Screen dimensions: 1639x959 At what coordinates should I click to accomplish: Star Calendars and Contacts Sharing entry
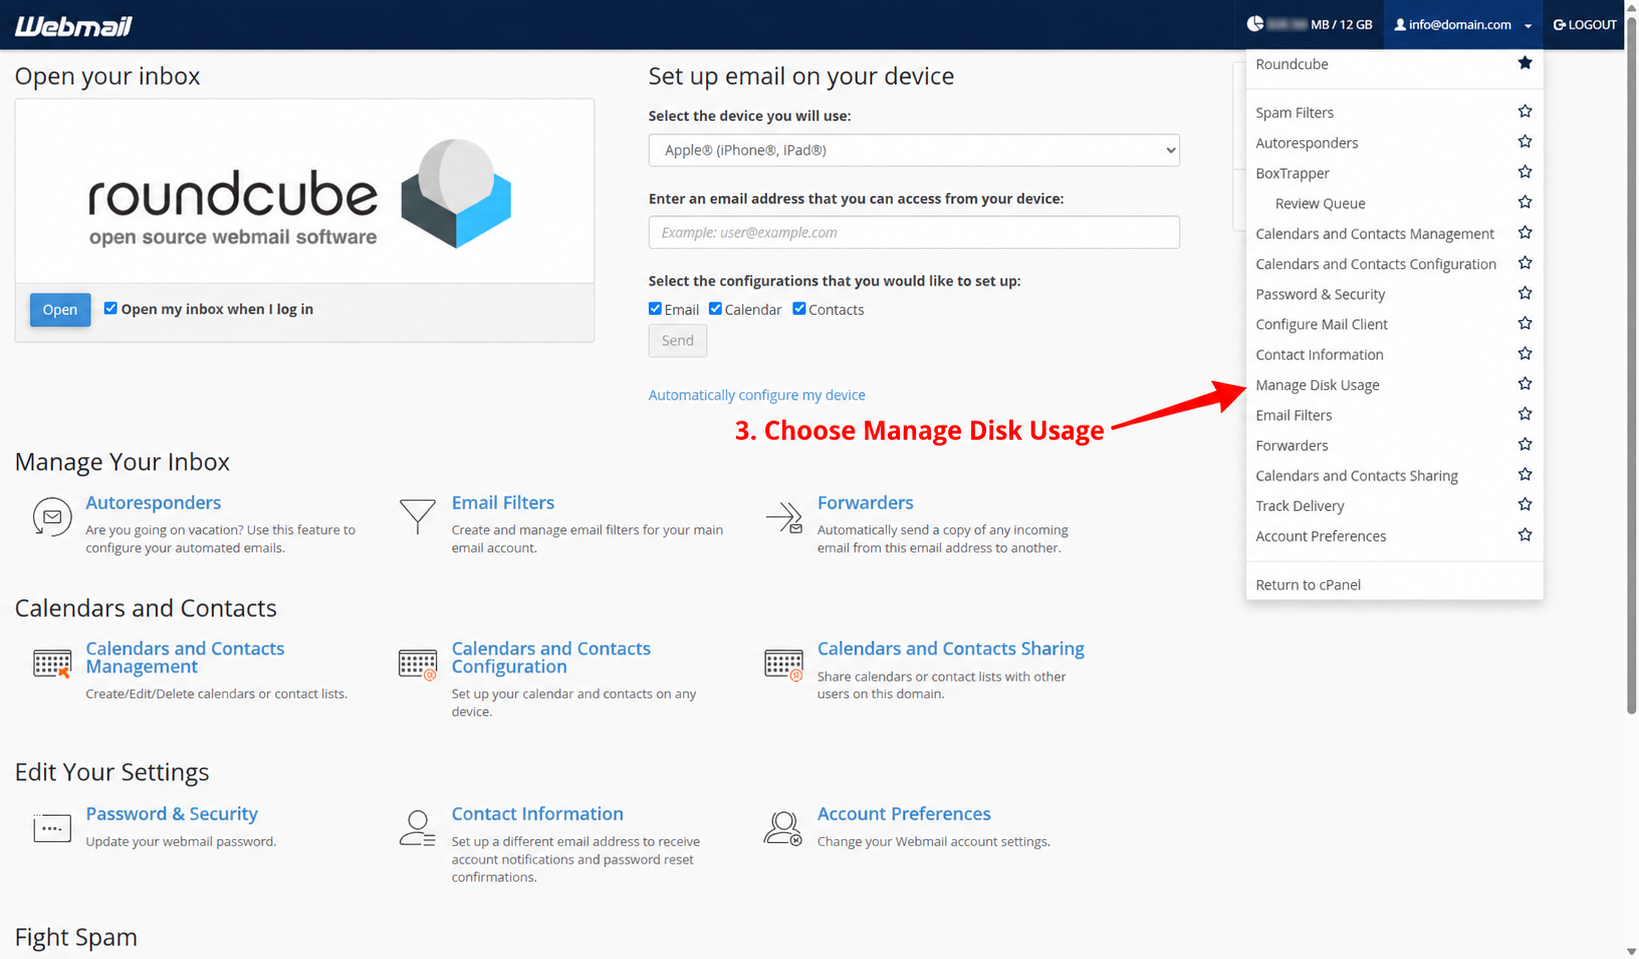click(x=1524, y=474)
